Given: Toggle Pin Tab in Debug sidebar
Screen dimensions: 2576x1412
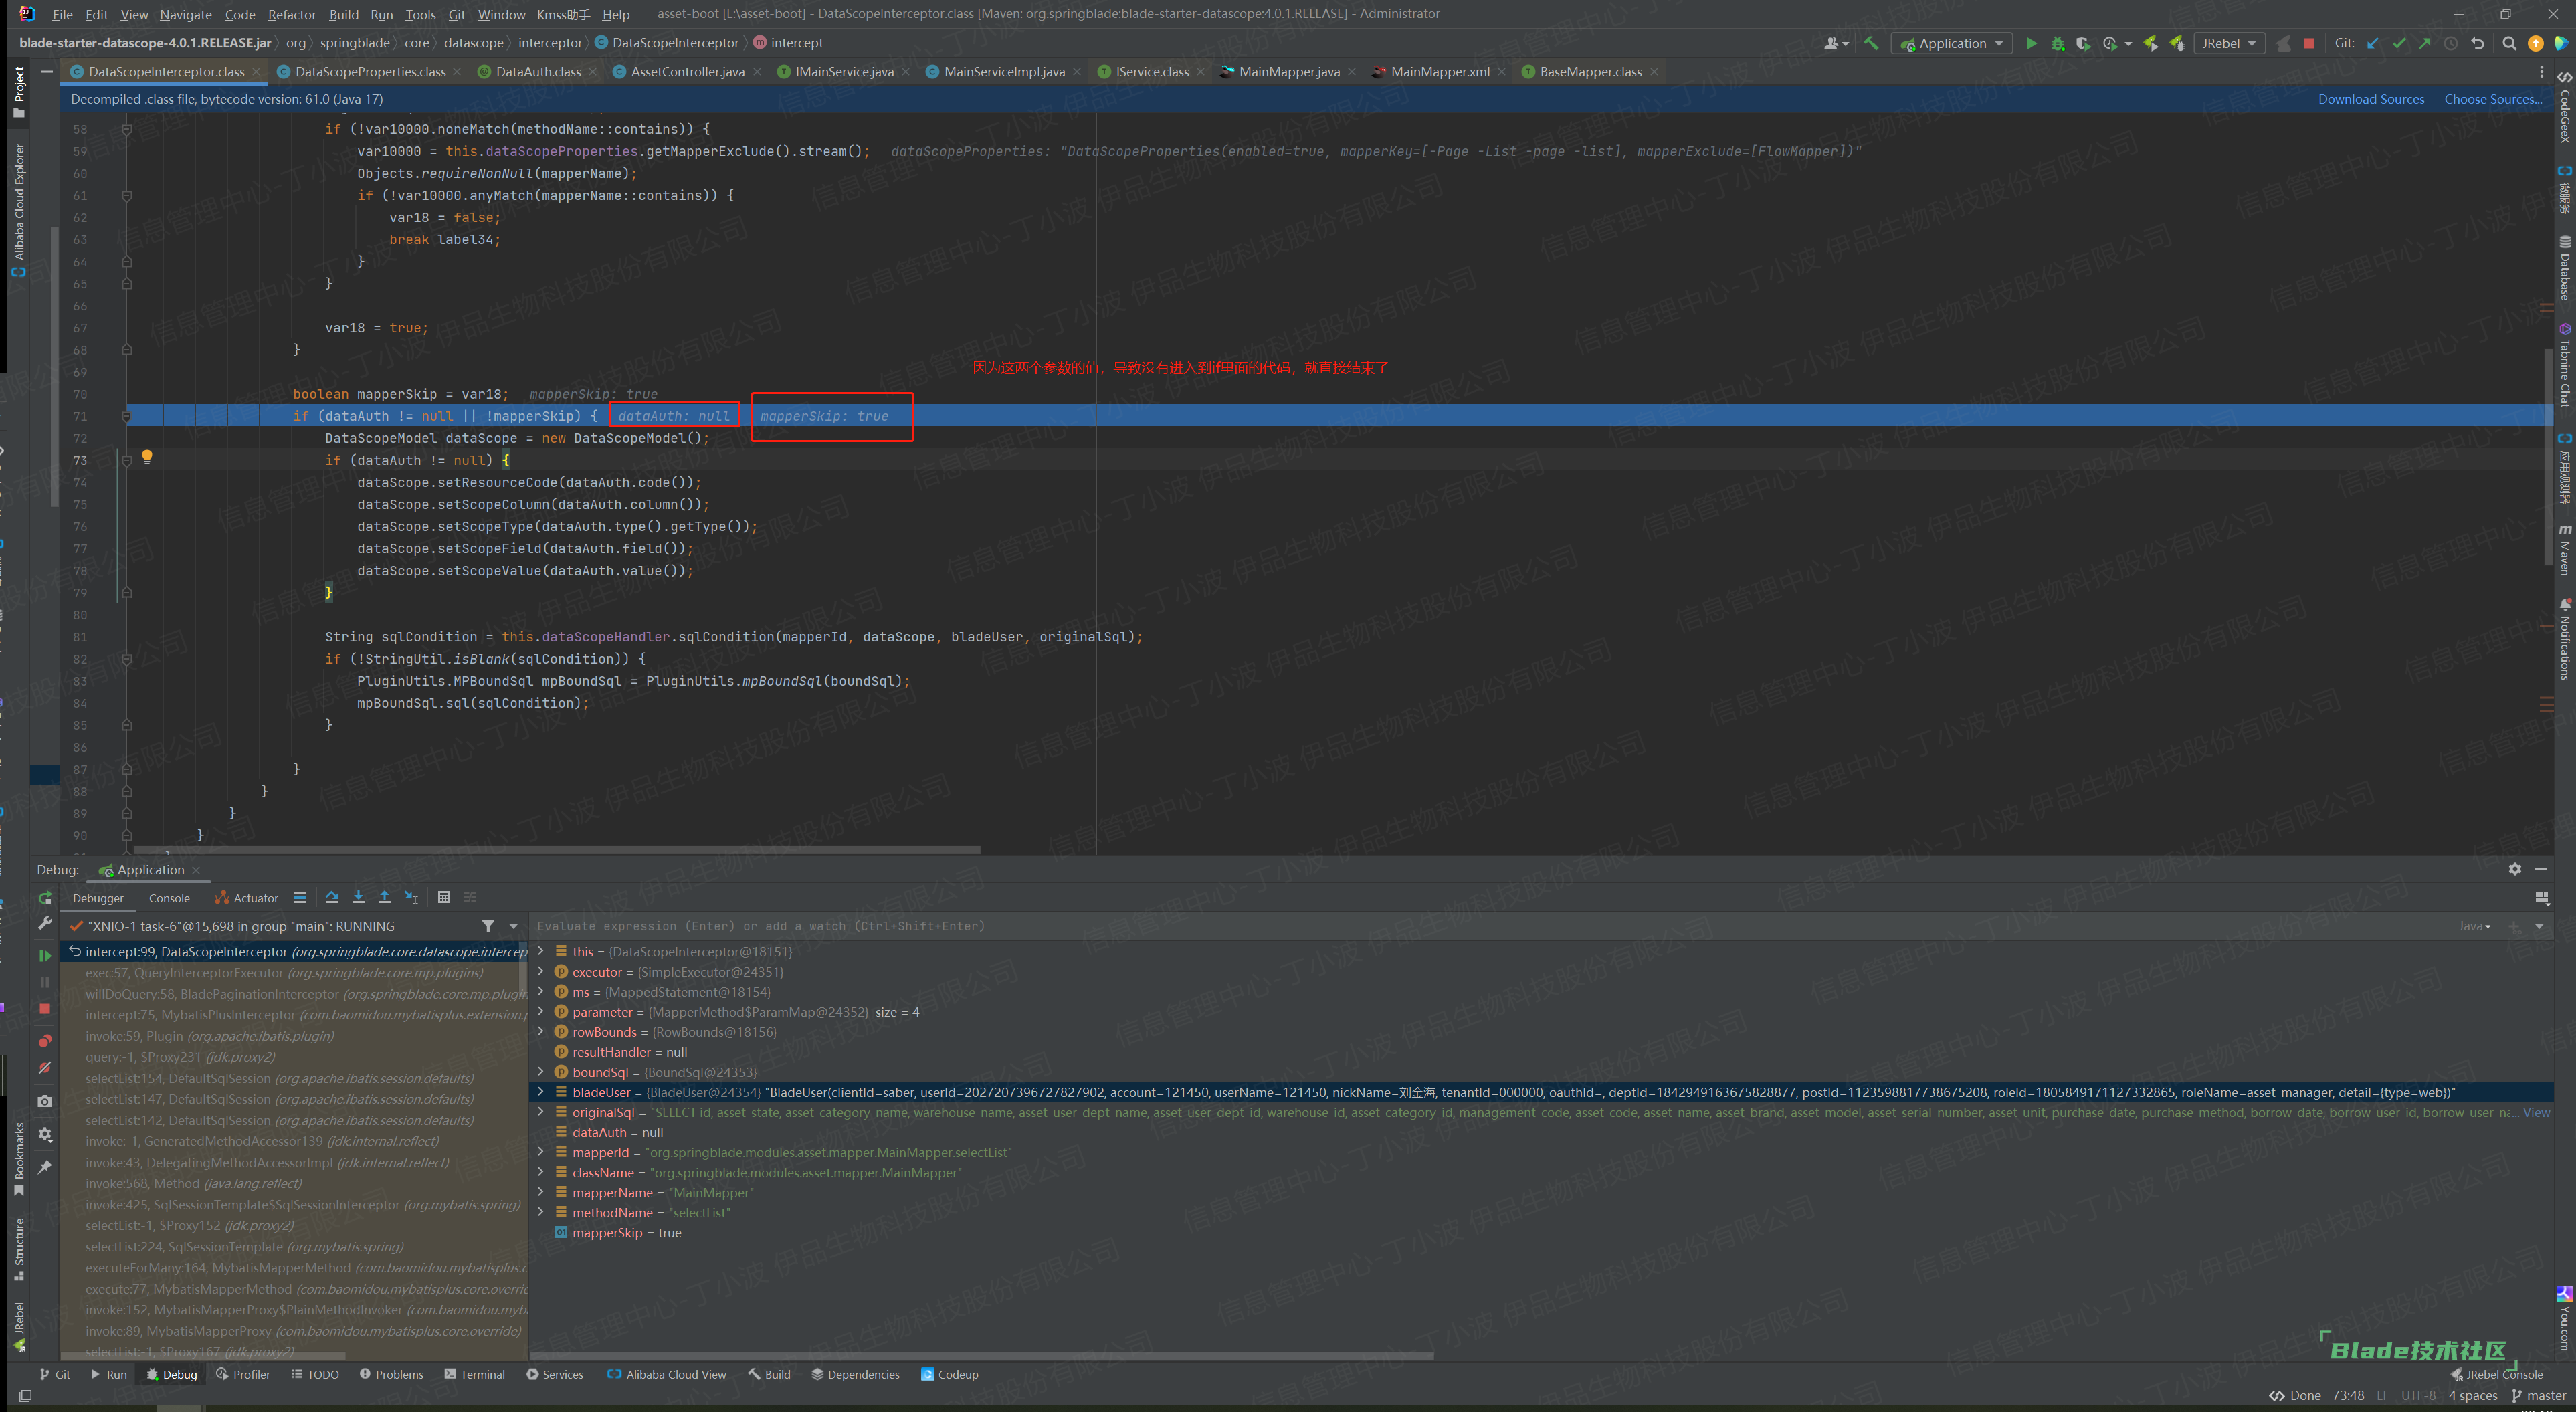Looking at the screenshot, I should (x=45, y=1167).
